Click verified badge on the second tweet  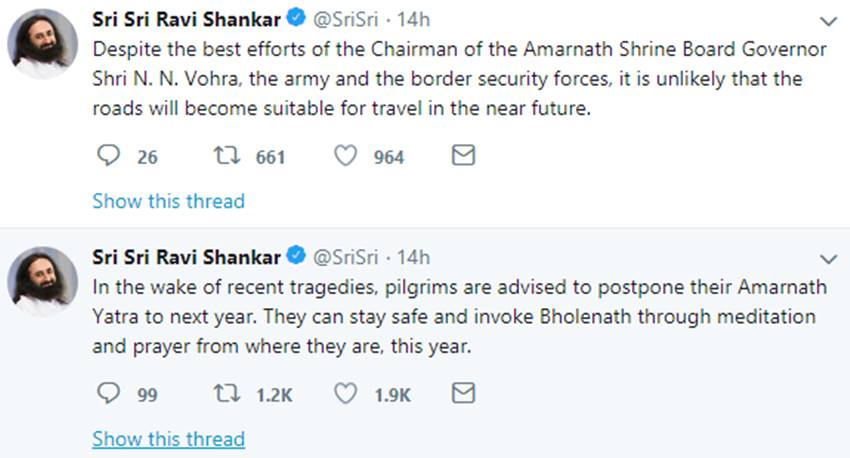(x=297, y=257)
